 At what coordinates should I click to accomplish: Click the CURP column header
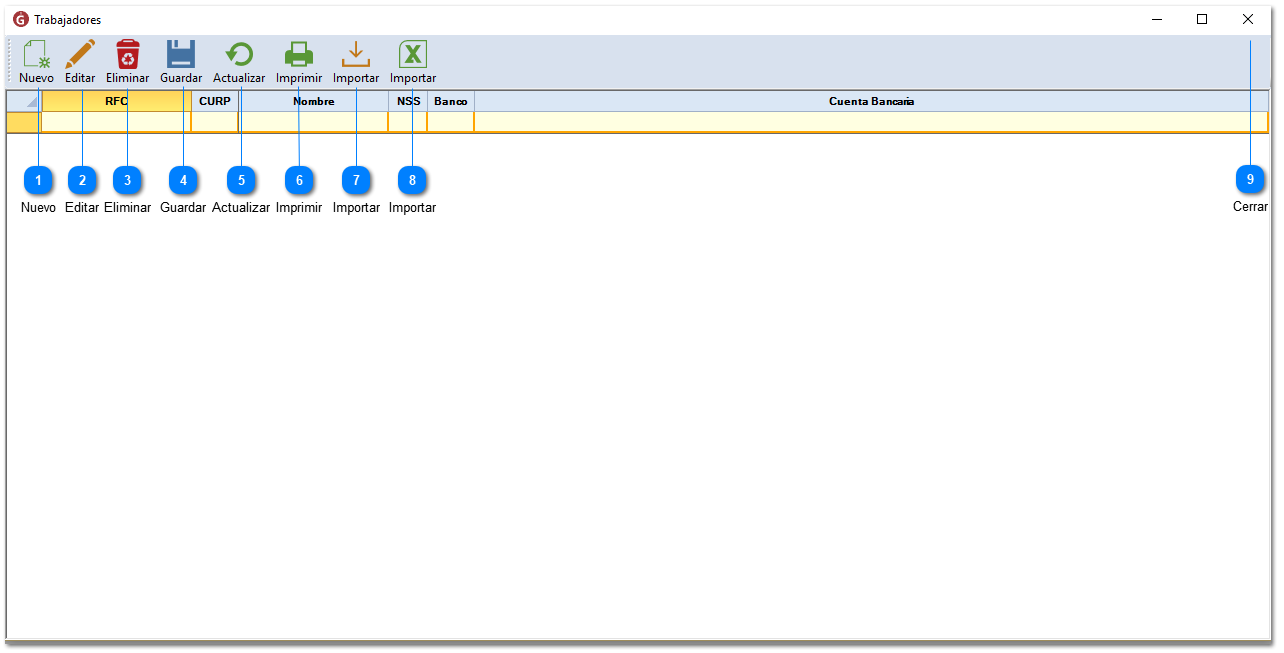(215, 101)
